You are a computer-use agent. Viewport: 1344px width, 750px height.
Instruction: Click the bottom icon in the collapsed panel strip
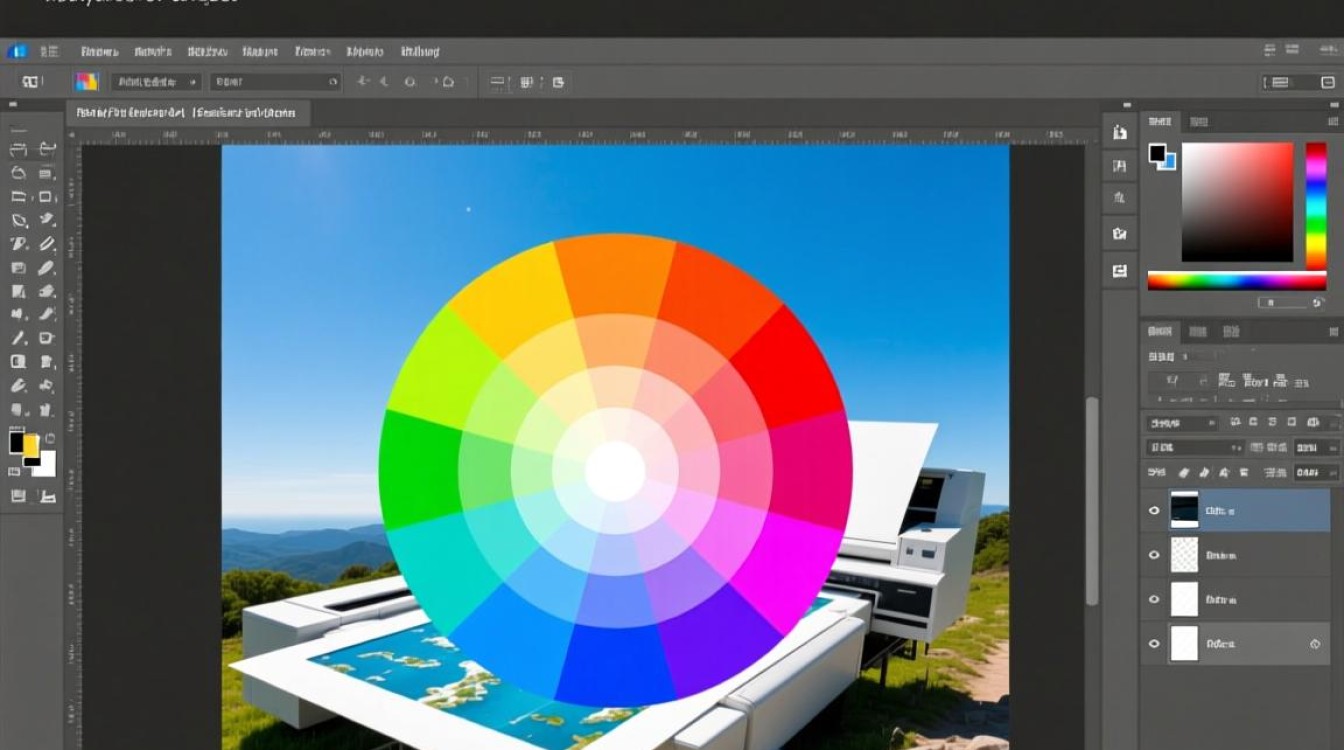tap(1120, 270)
